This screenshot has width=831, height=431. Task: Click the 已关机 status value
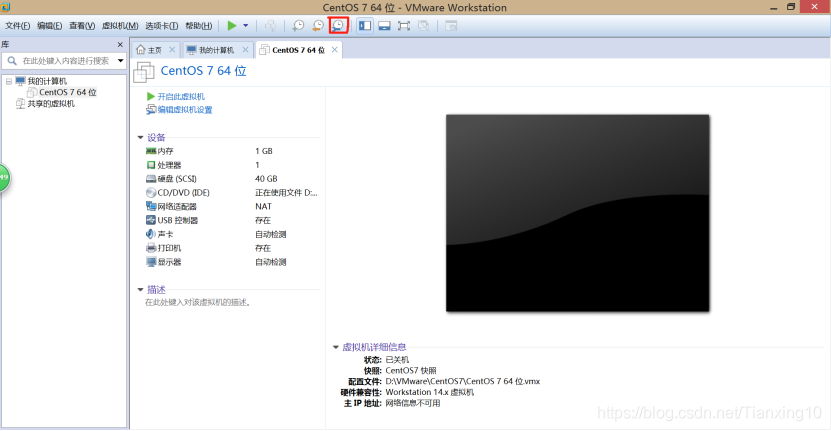[397, 360]
